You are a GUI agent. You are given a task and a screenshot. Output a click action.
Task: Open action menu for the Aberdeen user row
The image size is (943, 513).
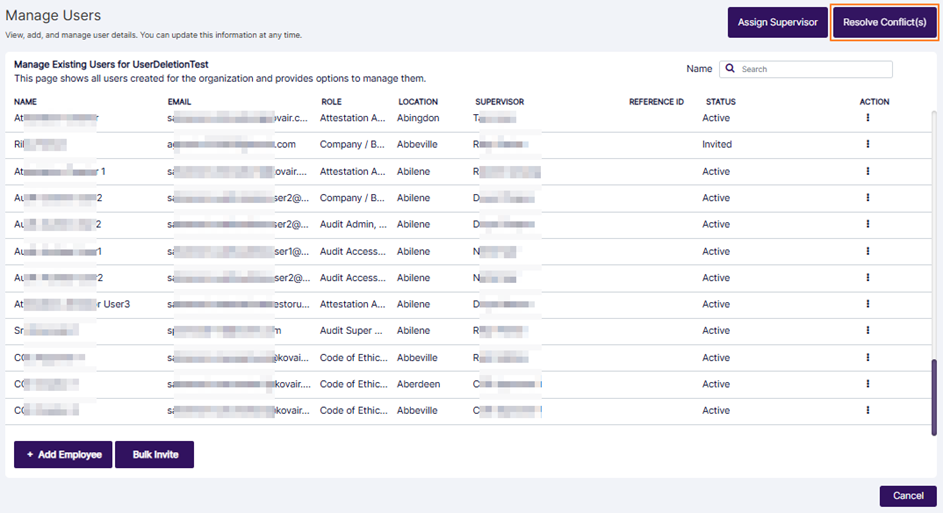(x=867, y=384)
